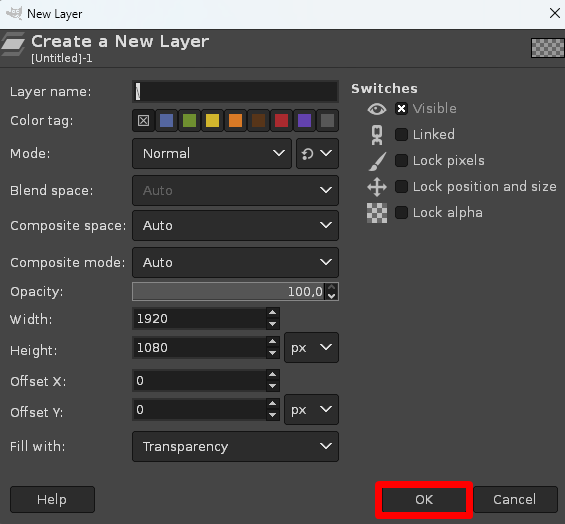Click the Linked chain icon
565x524 pixels.
tap(377, 135)
